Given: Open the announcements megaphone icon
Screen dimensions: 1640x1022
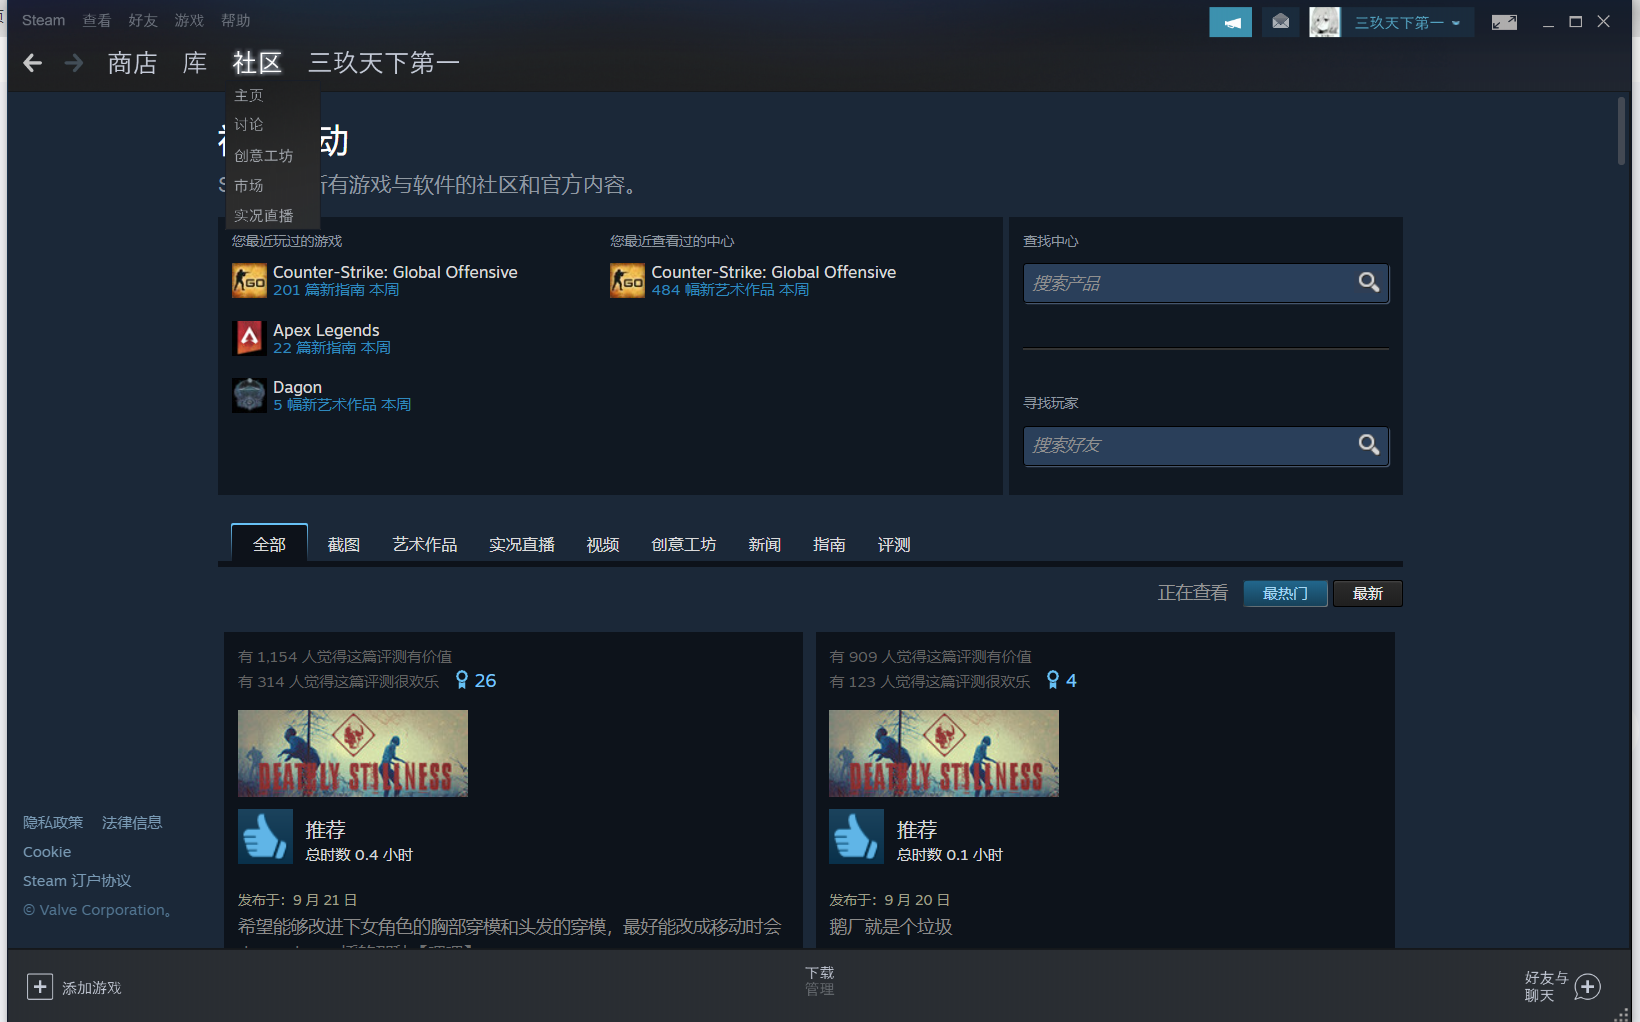Looking at the screenshot, I should [1231, 22].
